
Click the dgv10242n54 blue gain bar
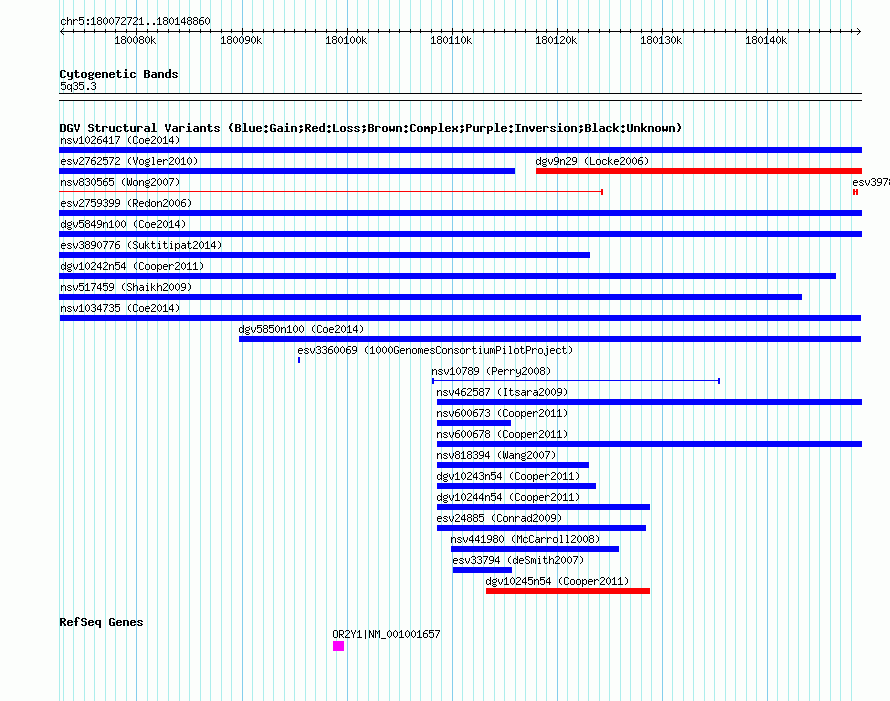[448, 276]
